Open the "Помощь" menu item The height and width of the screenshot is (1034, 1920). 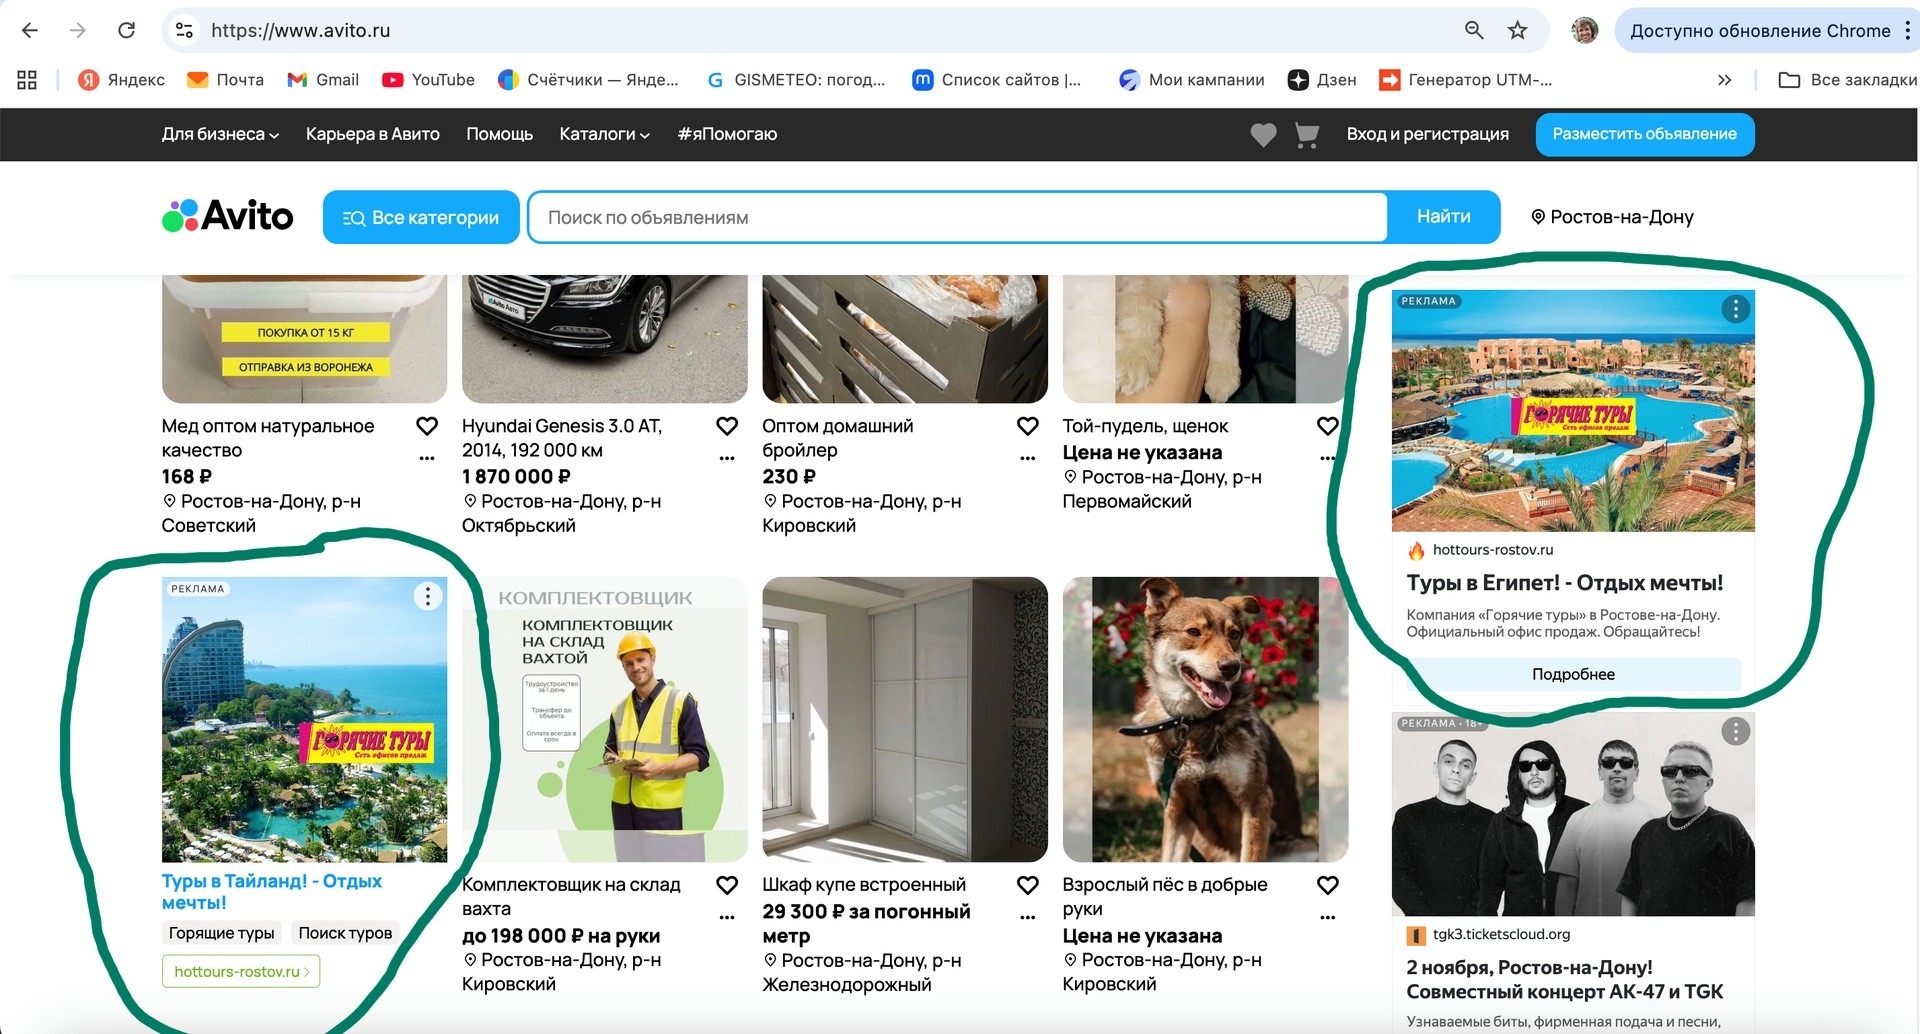(499, 134)
